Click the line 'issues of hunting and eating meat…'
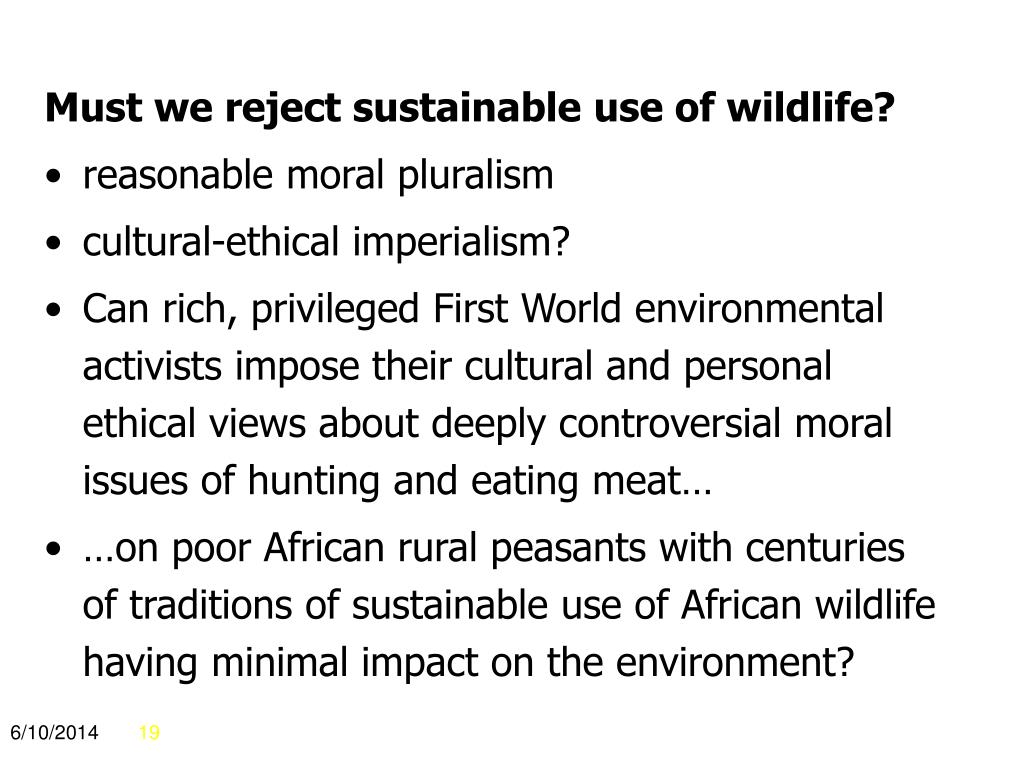The height and width of the screenshot is (768, 1024). point(397,481)
